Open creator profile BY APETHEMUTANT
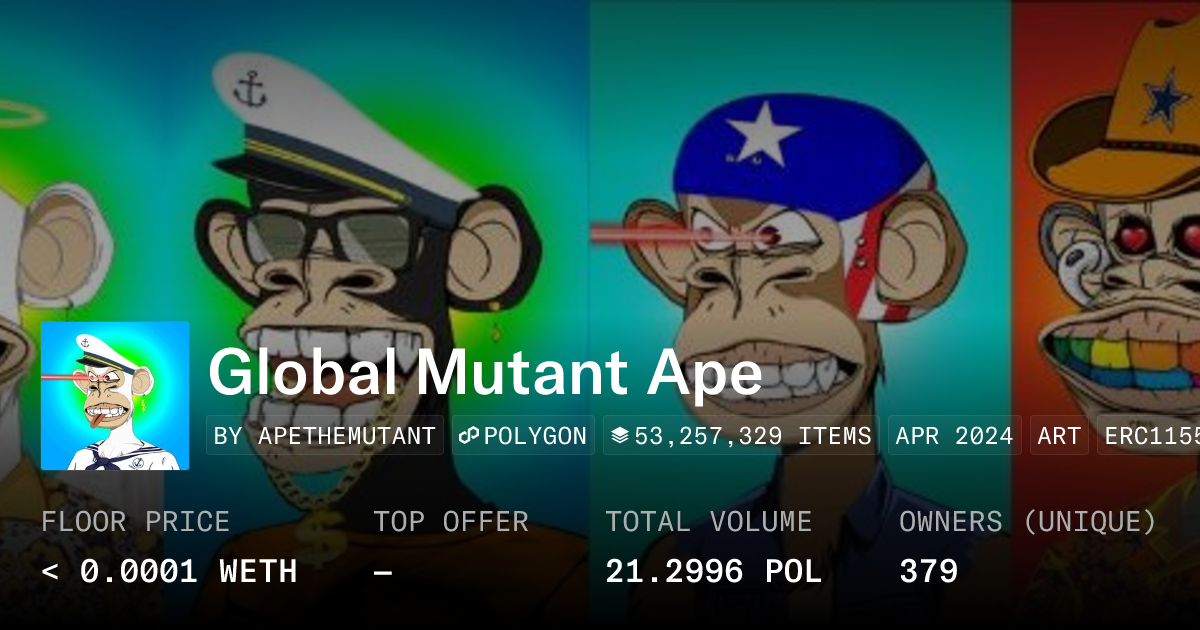1200x630 pixels. pyautogui.click(x=325, y=436)
